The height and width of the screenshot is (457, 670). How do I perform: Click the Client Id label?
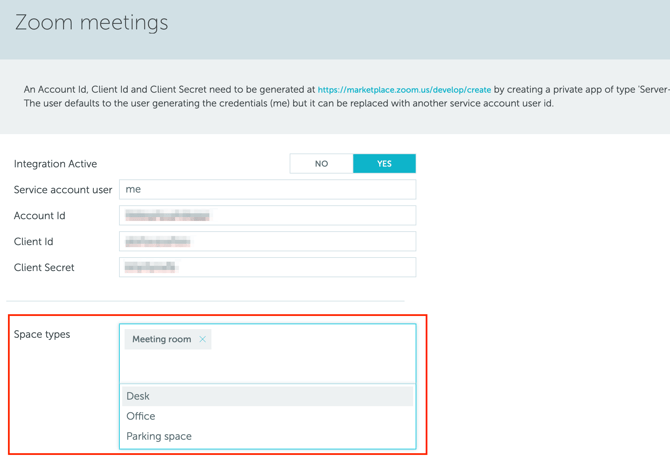point(34,242)
